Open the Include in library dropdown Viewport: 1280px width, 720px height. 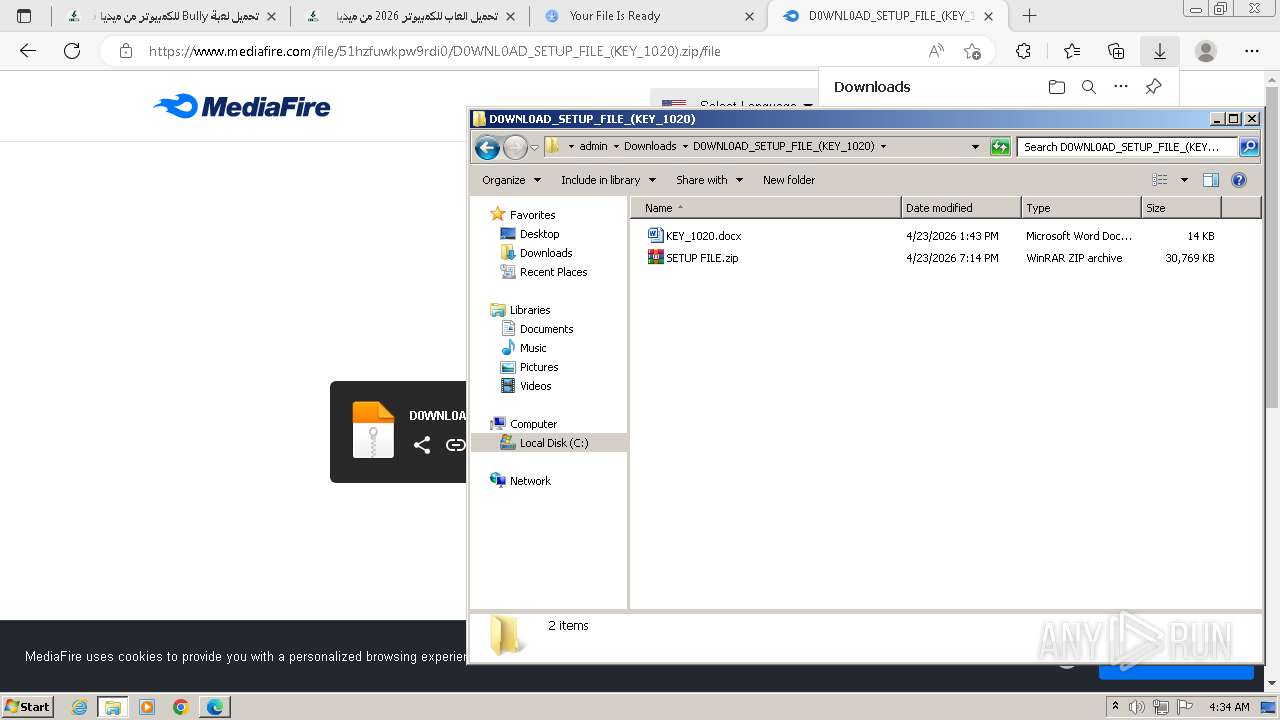[x=608, y=180]
